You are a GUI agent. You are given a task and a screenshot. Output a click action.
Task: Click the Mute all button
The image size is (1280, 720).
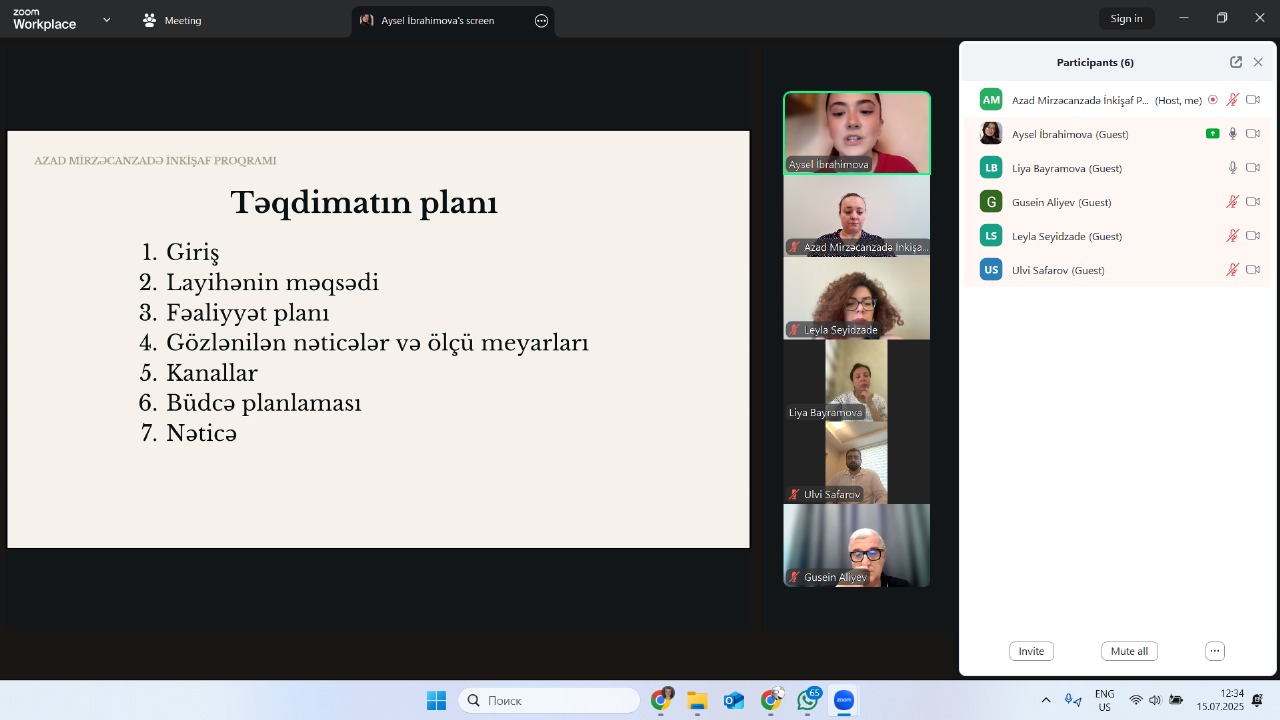click(x=1129, y=651)
